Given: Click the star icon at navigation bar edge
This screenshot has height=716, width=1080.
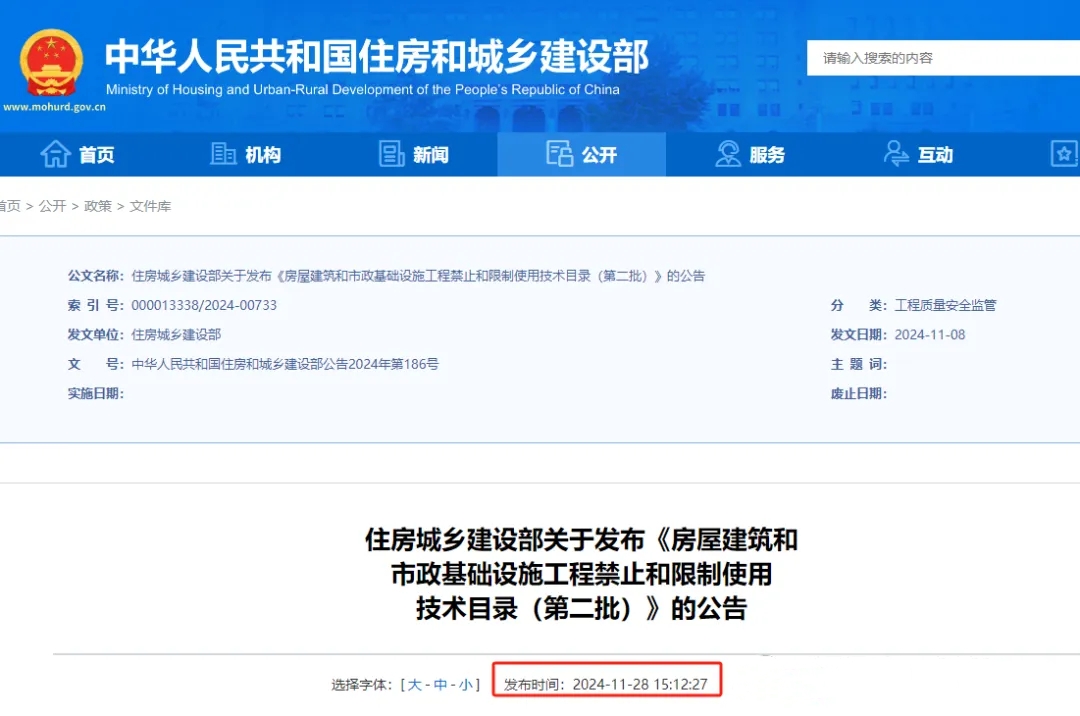Looking at the screenshot, I should point(1064,154).
